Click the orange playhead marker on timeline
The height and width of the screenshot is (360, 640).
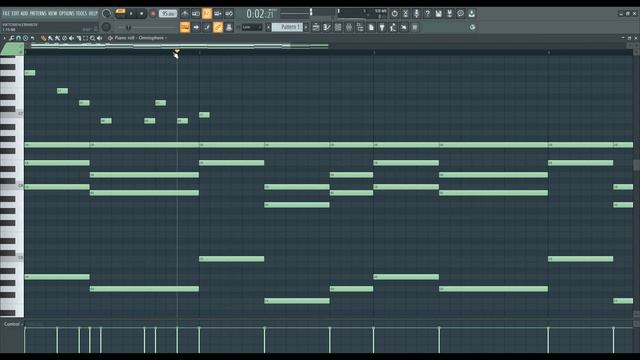pos(177,51)
